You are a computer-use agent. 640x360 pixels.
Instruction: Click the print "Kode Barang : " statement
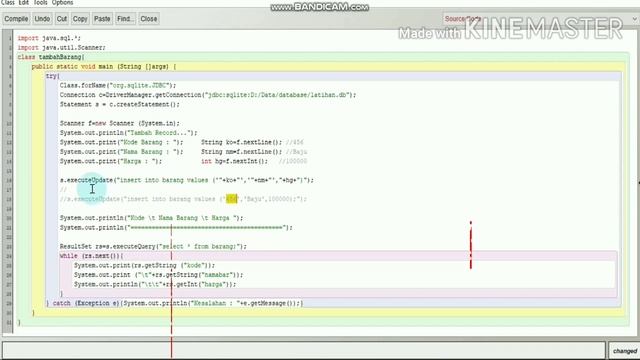[122, 142]
